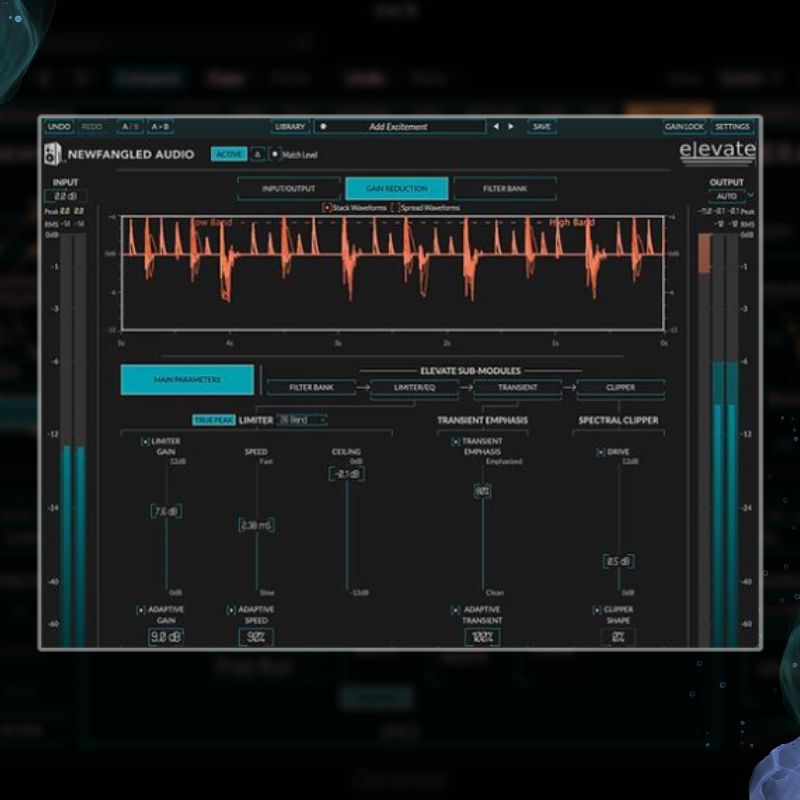
Task: Switch to the Input/Output tab
Action: click(288, 188)
